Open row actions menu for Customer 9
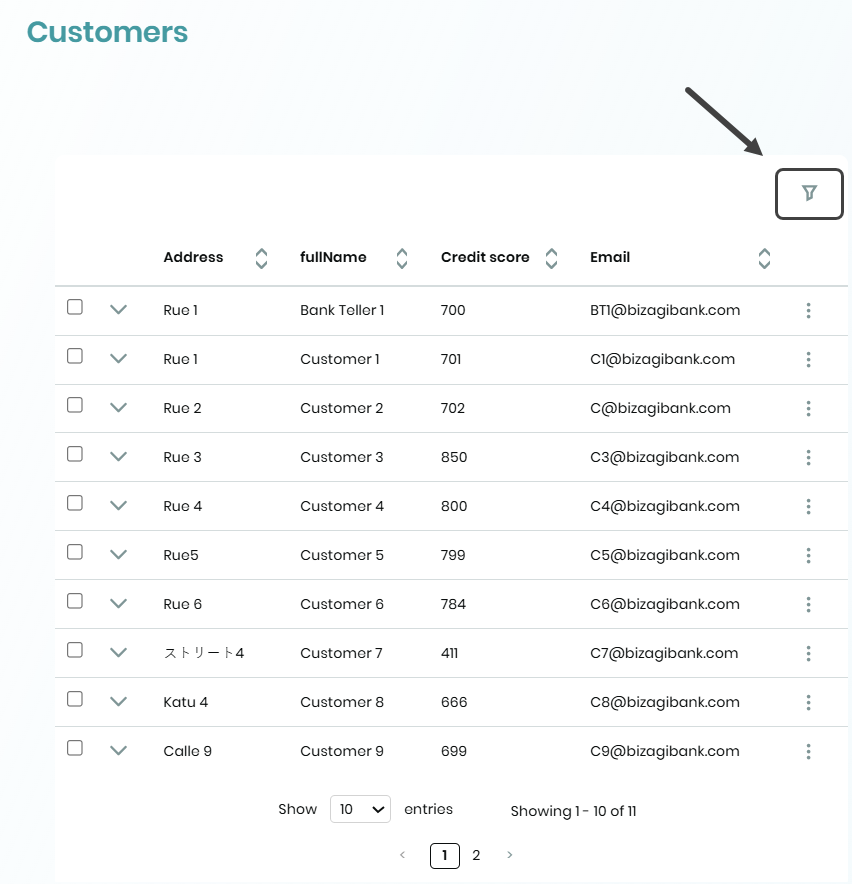The height and width of the screenshot is (884, 852). [808, 752]
